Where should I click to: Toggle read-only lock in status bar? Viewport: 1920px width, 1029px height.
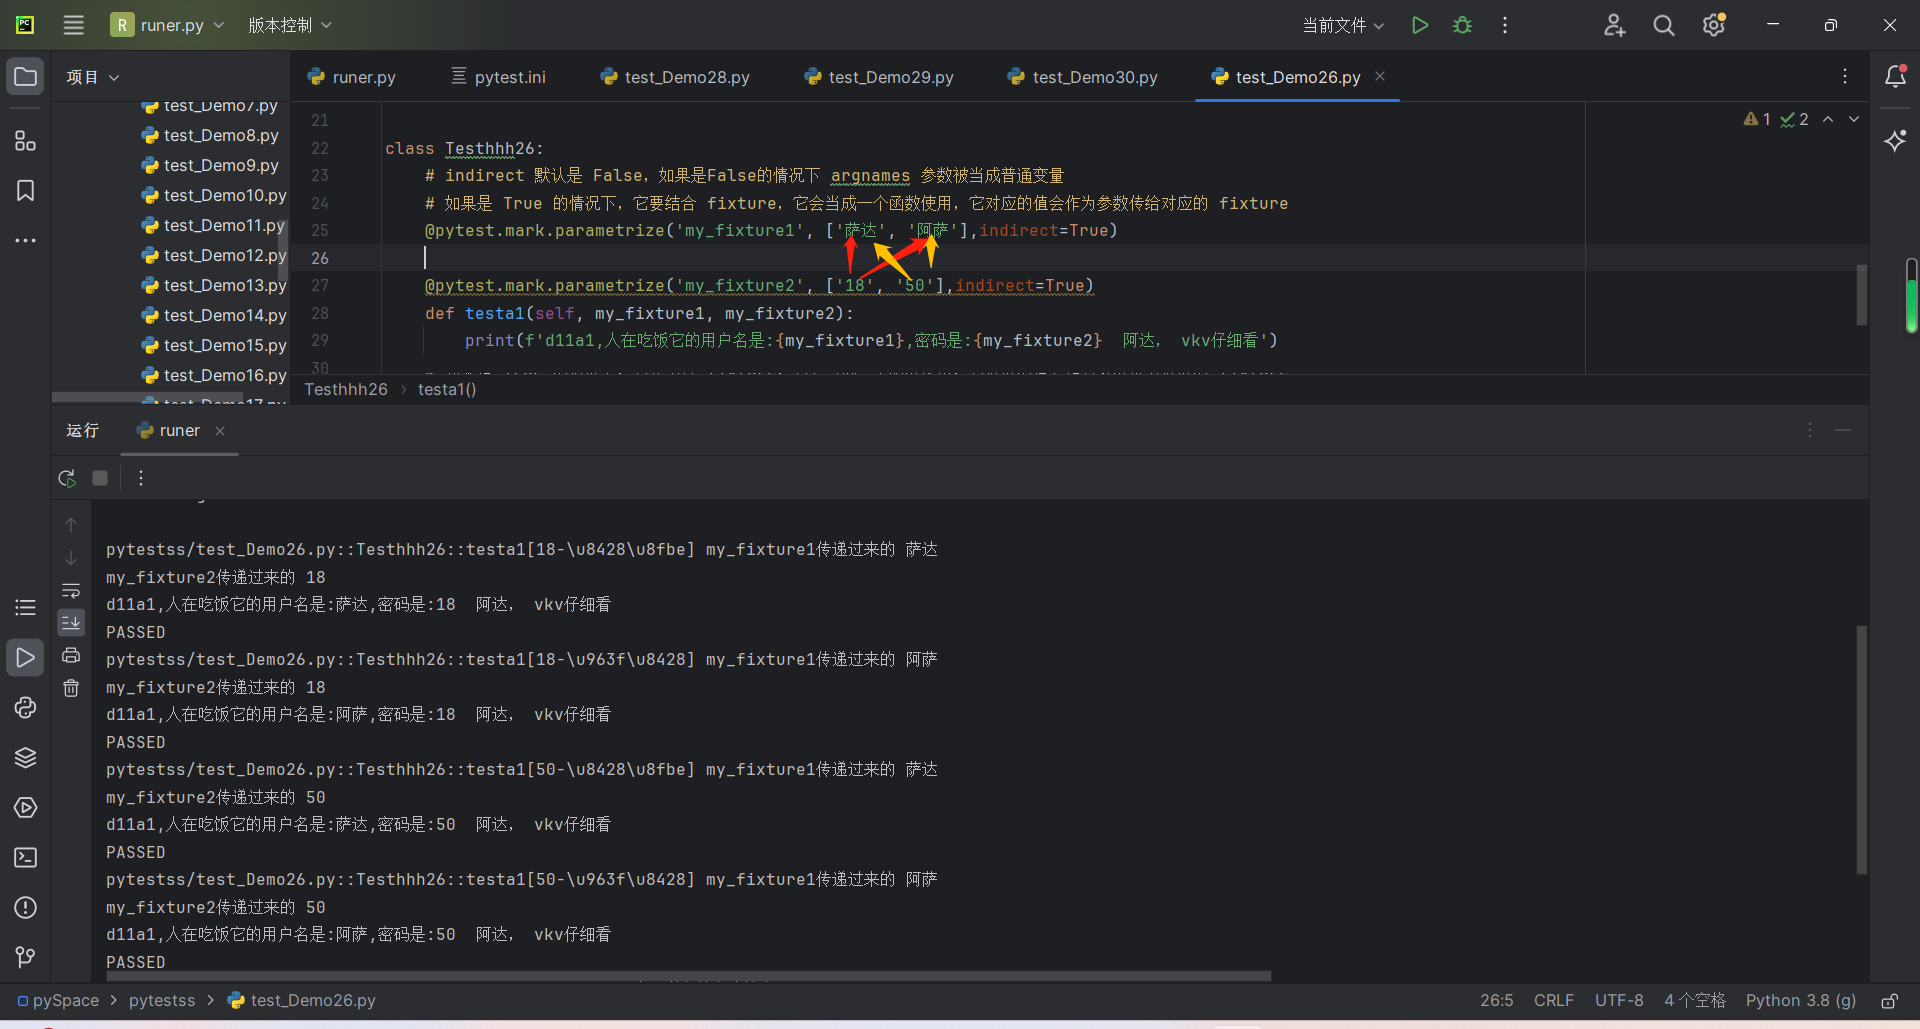(x=1889, y=1001)
